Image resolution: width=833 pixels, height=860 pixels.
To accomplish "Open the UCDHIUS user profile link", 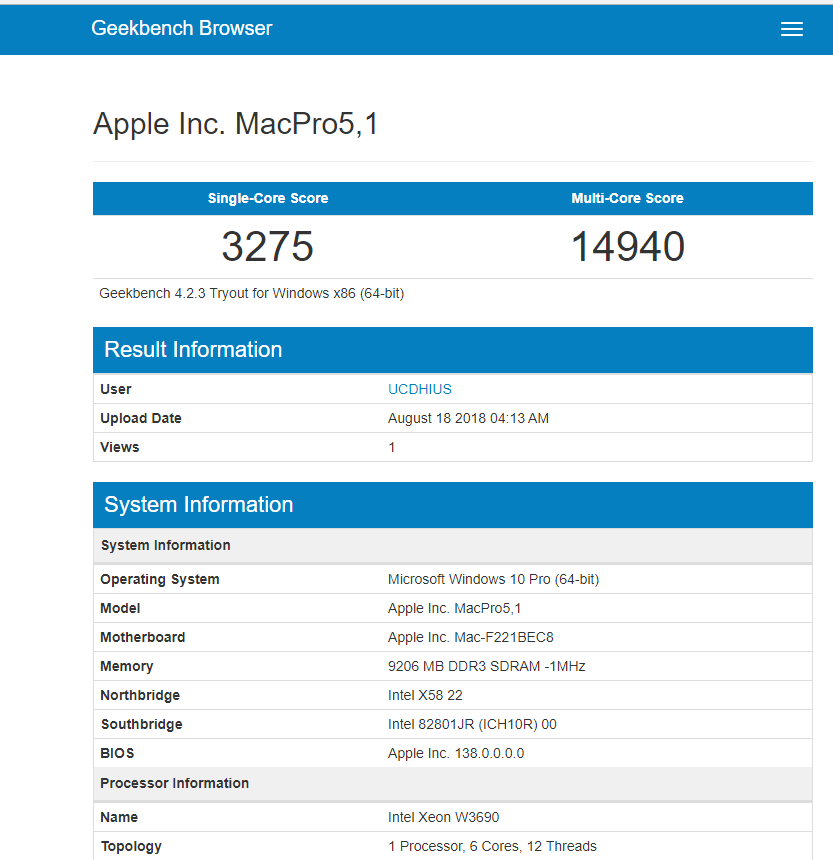I will click(x=419, y=389).
